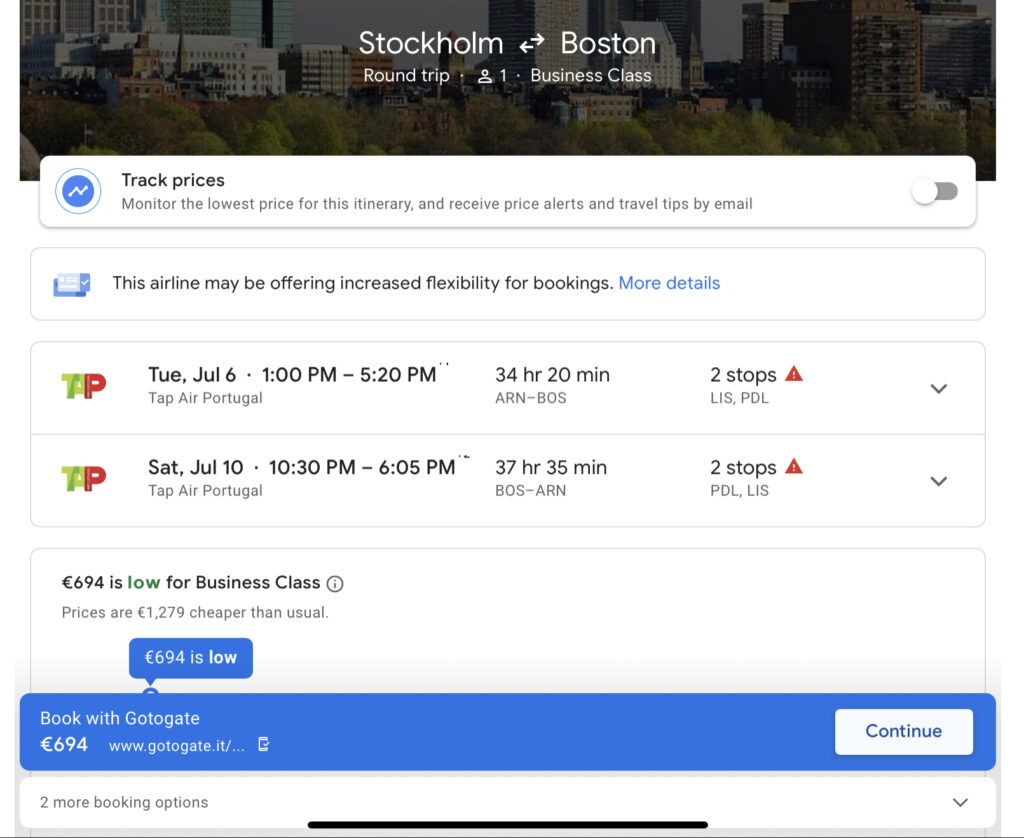This screenshot has width=1024, height=838.
Task: Select the Tue, Jul 6 1:00 PM flight row
Action: [508, 388]
